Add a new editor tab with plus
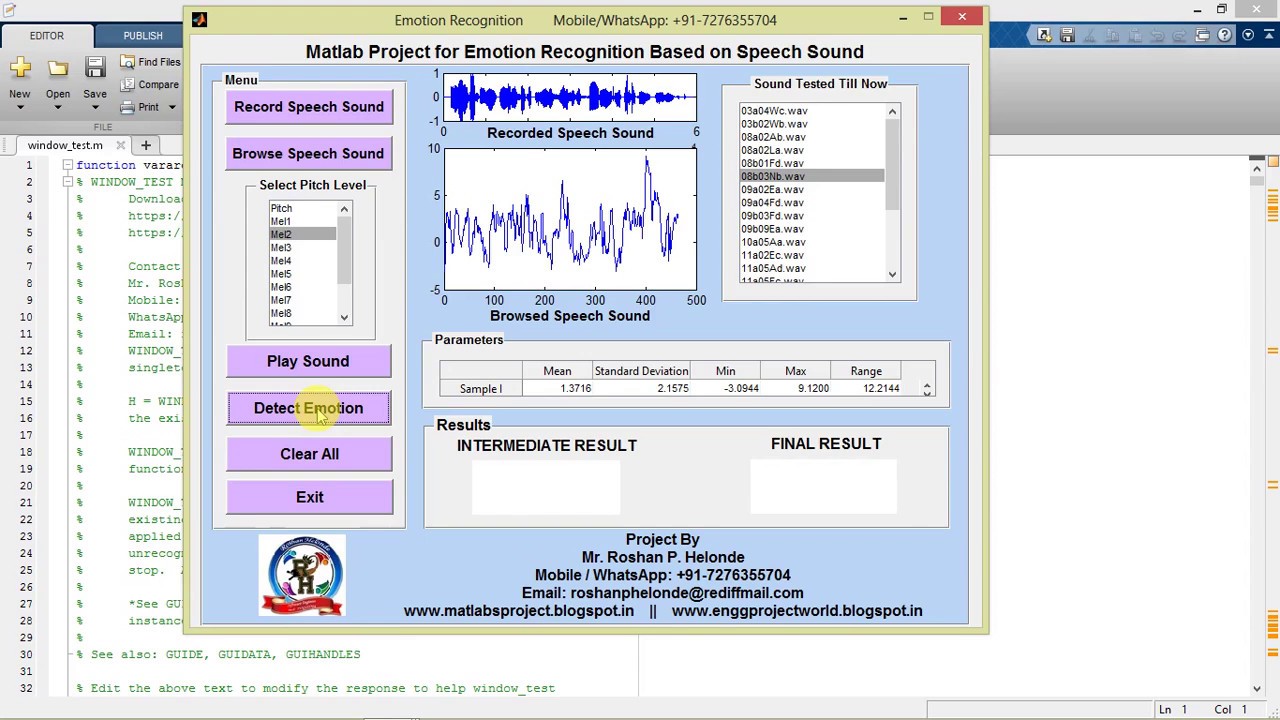1280x720 pixels. click(x=145, y=145)
